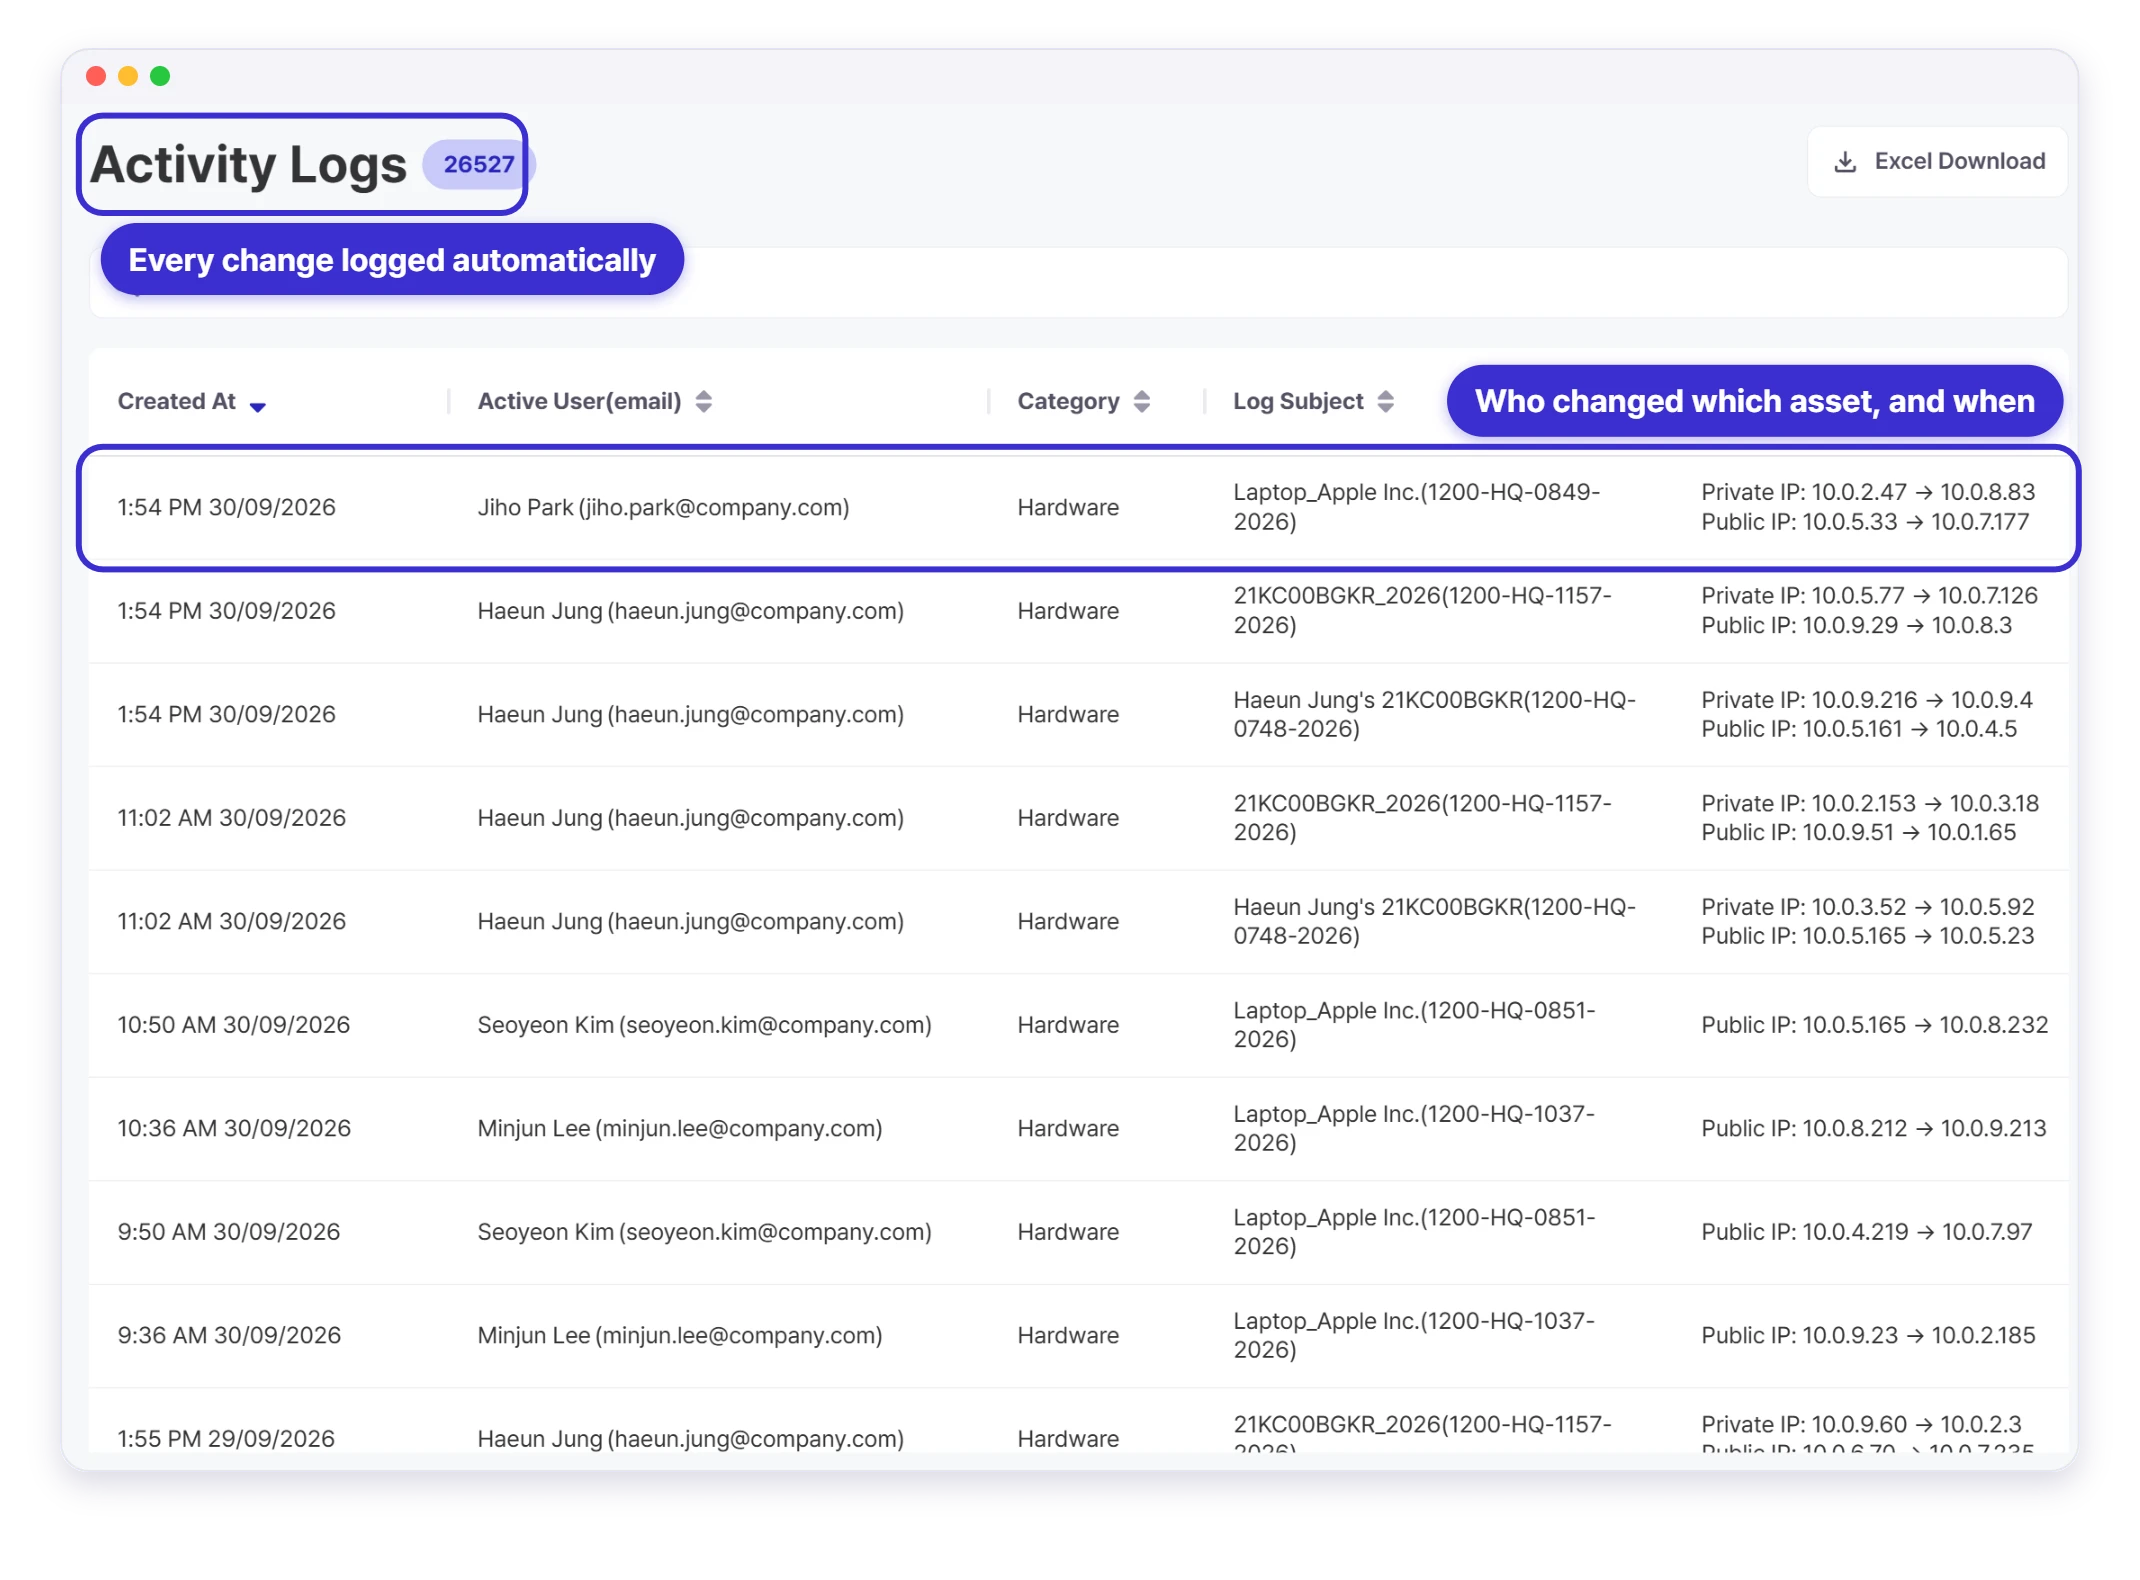Select Jiho Park (jiho.park@company.com) cell

[663, 508]
